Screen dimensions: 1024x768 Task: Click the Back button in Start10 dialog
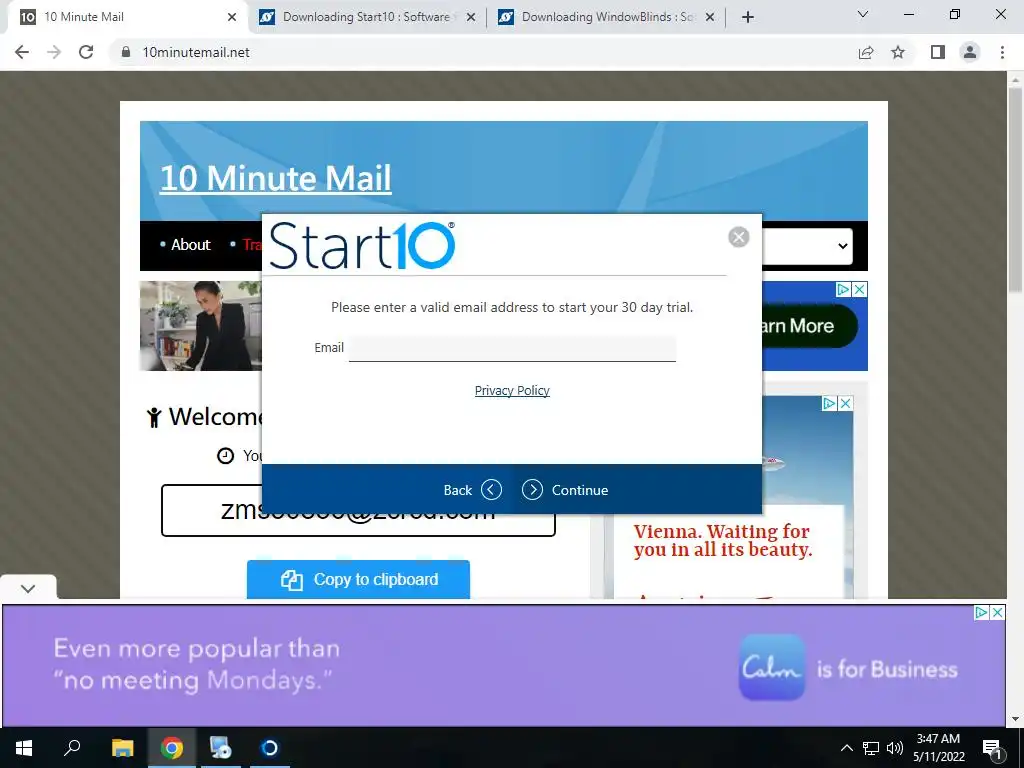[x=472, y=490]
